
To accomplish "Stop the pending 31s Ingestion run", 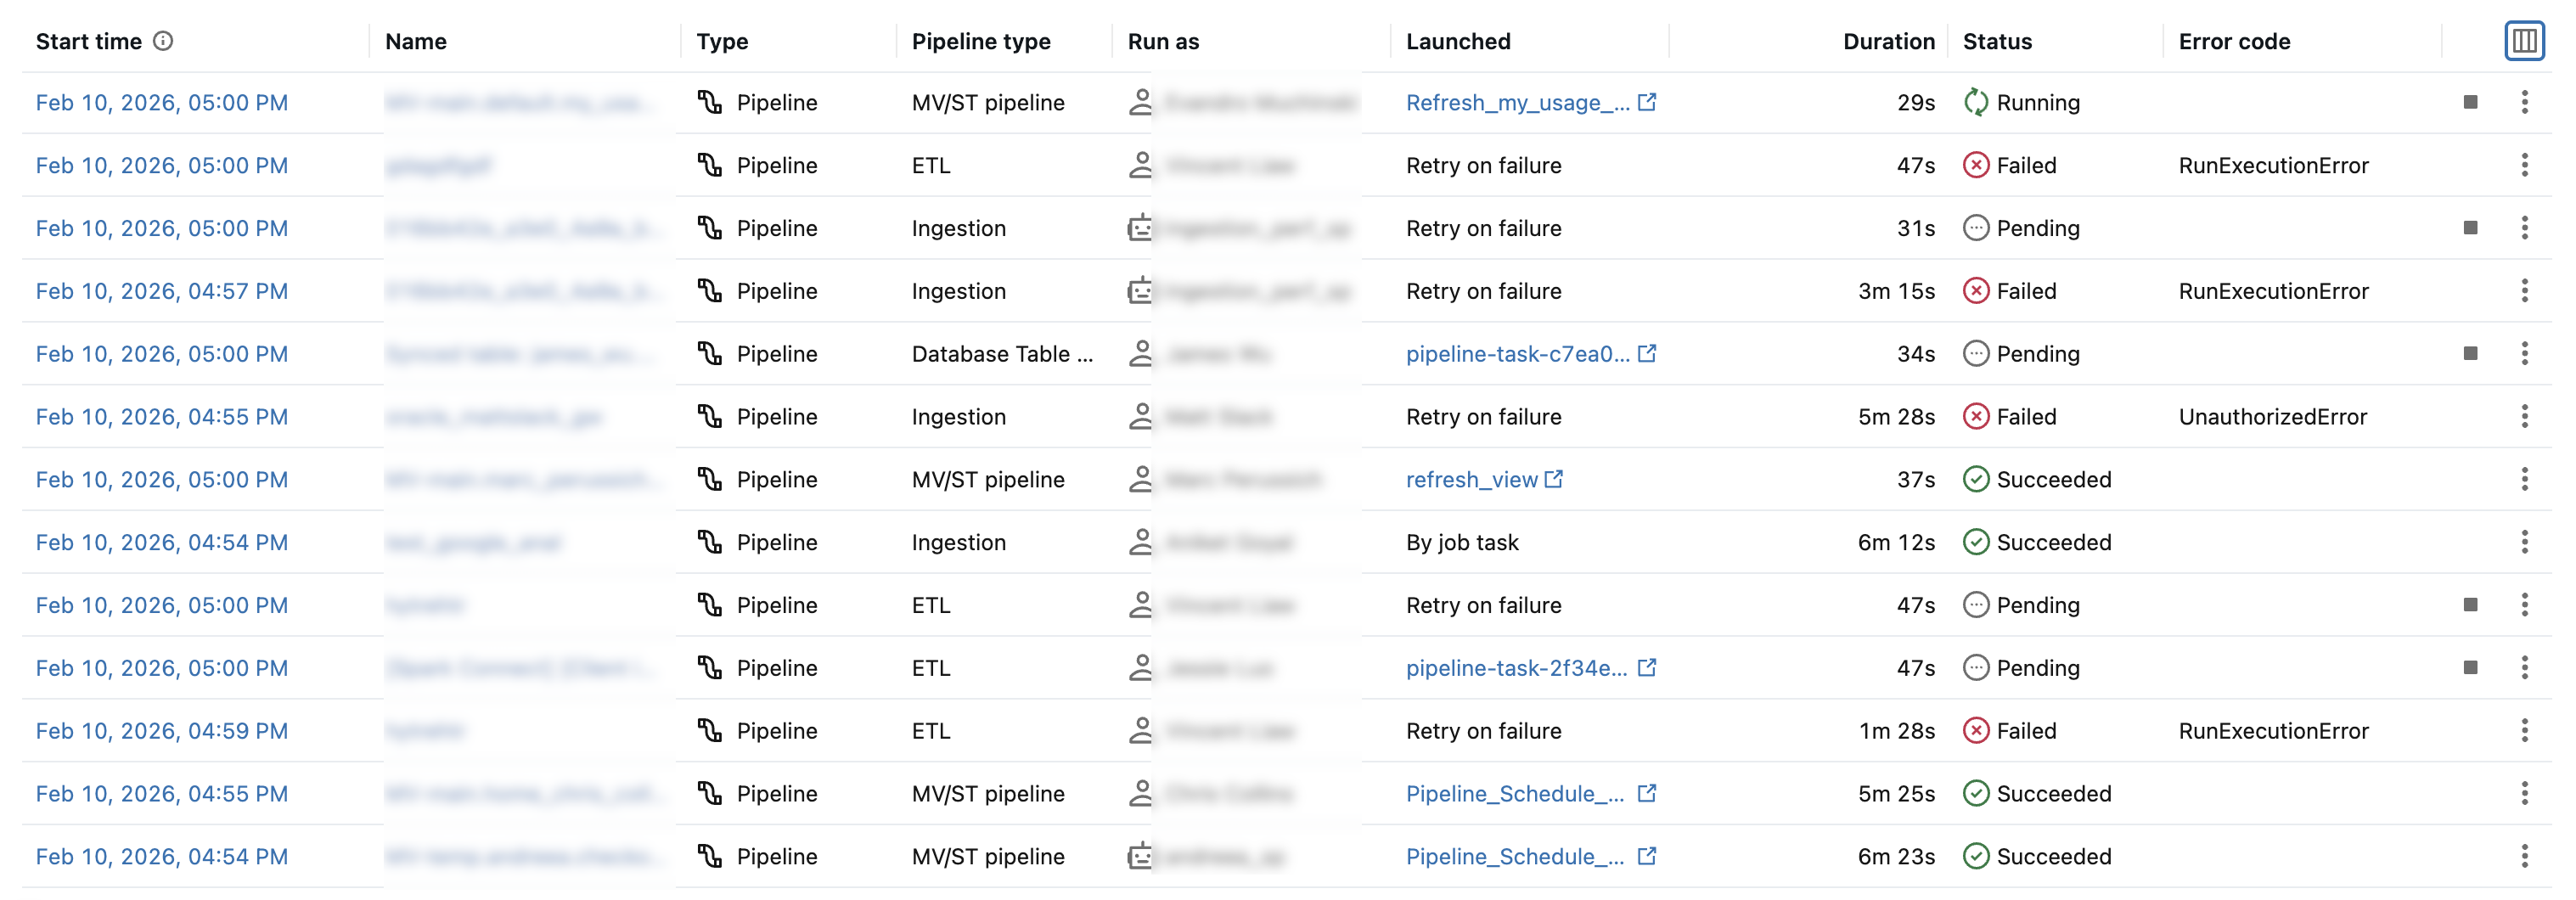I will [2470, 228].
